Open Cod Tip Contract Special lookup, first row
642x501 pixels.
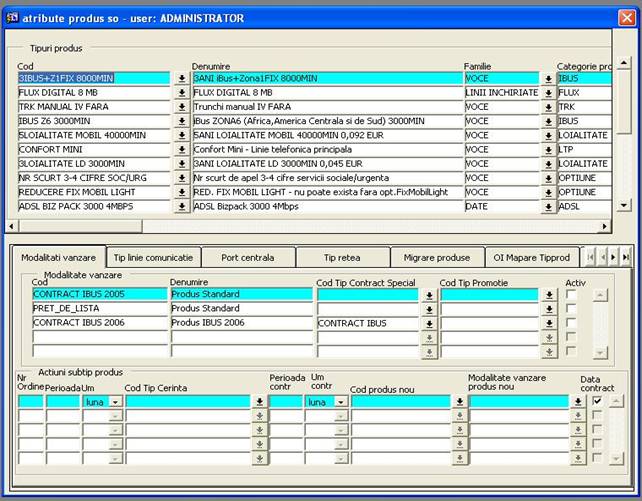click(x=428, y=295)
